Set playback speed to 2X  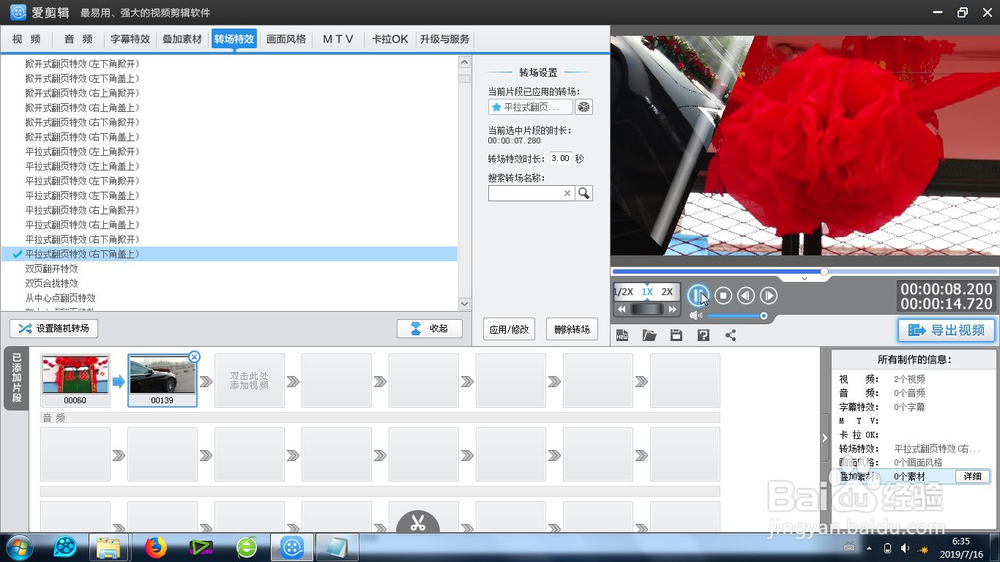[667, 292]
